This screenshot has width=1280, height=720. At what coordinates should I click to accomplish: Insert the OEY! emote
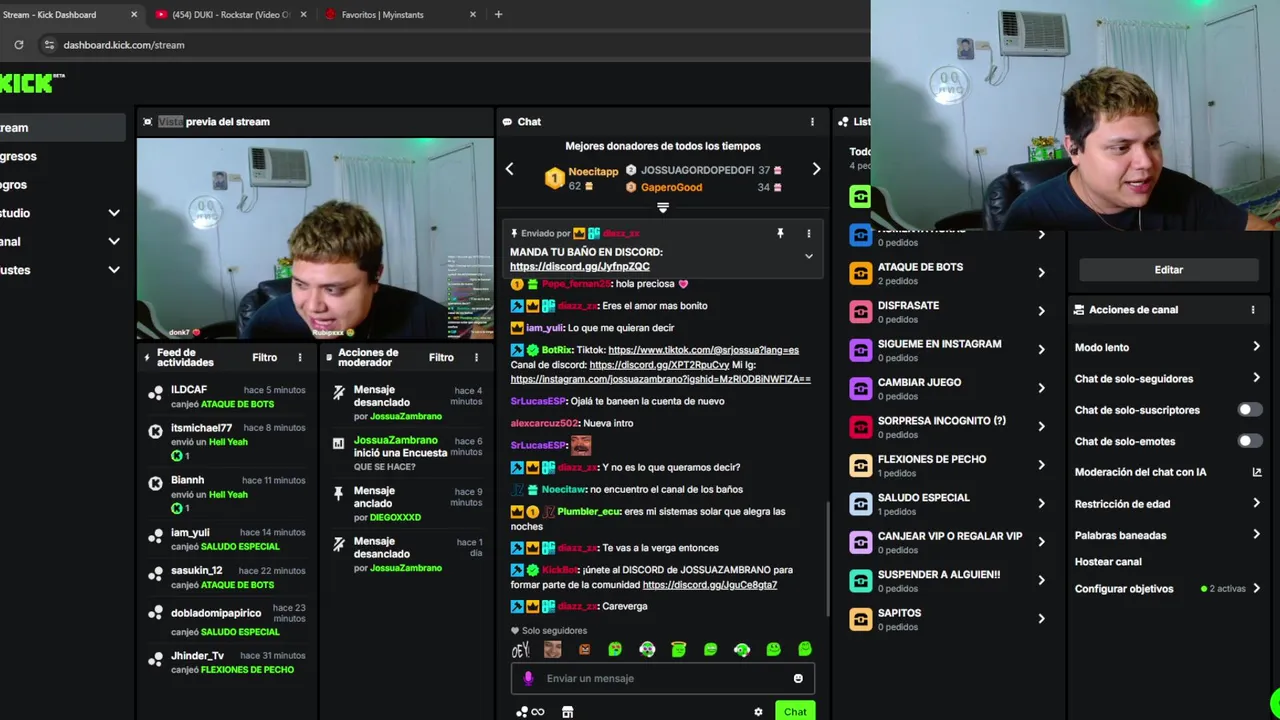coord(520,650)
